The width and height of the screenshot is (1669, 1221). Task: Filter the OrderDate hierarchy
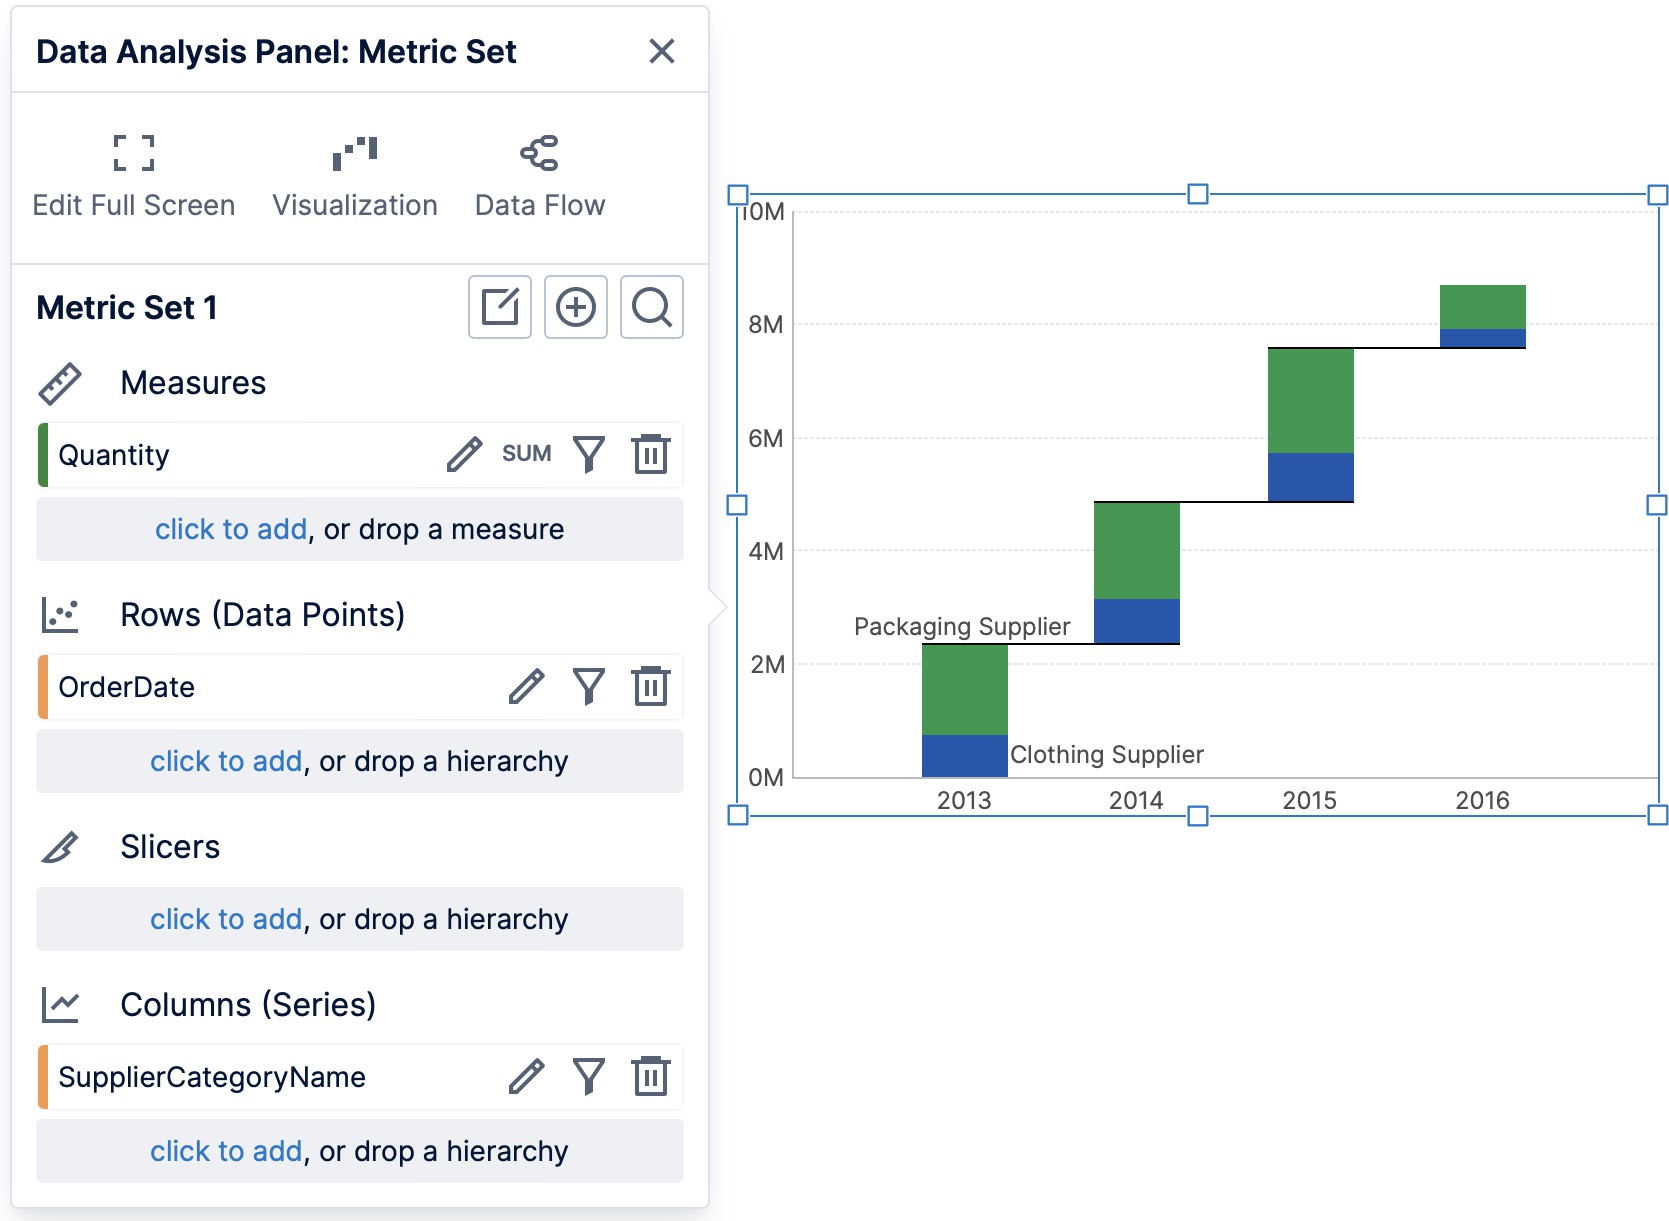point(589,686)
